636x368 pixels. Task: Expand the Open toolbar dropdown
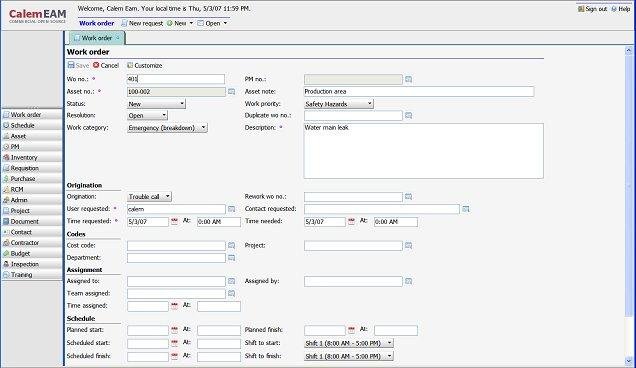click(226, 23)
